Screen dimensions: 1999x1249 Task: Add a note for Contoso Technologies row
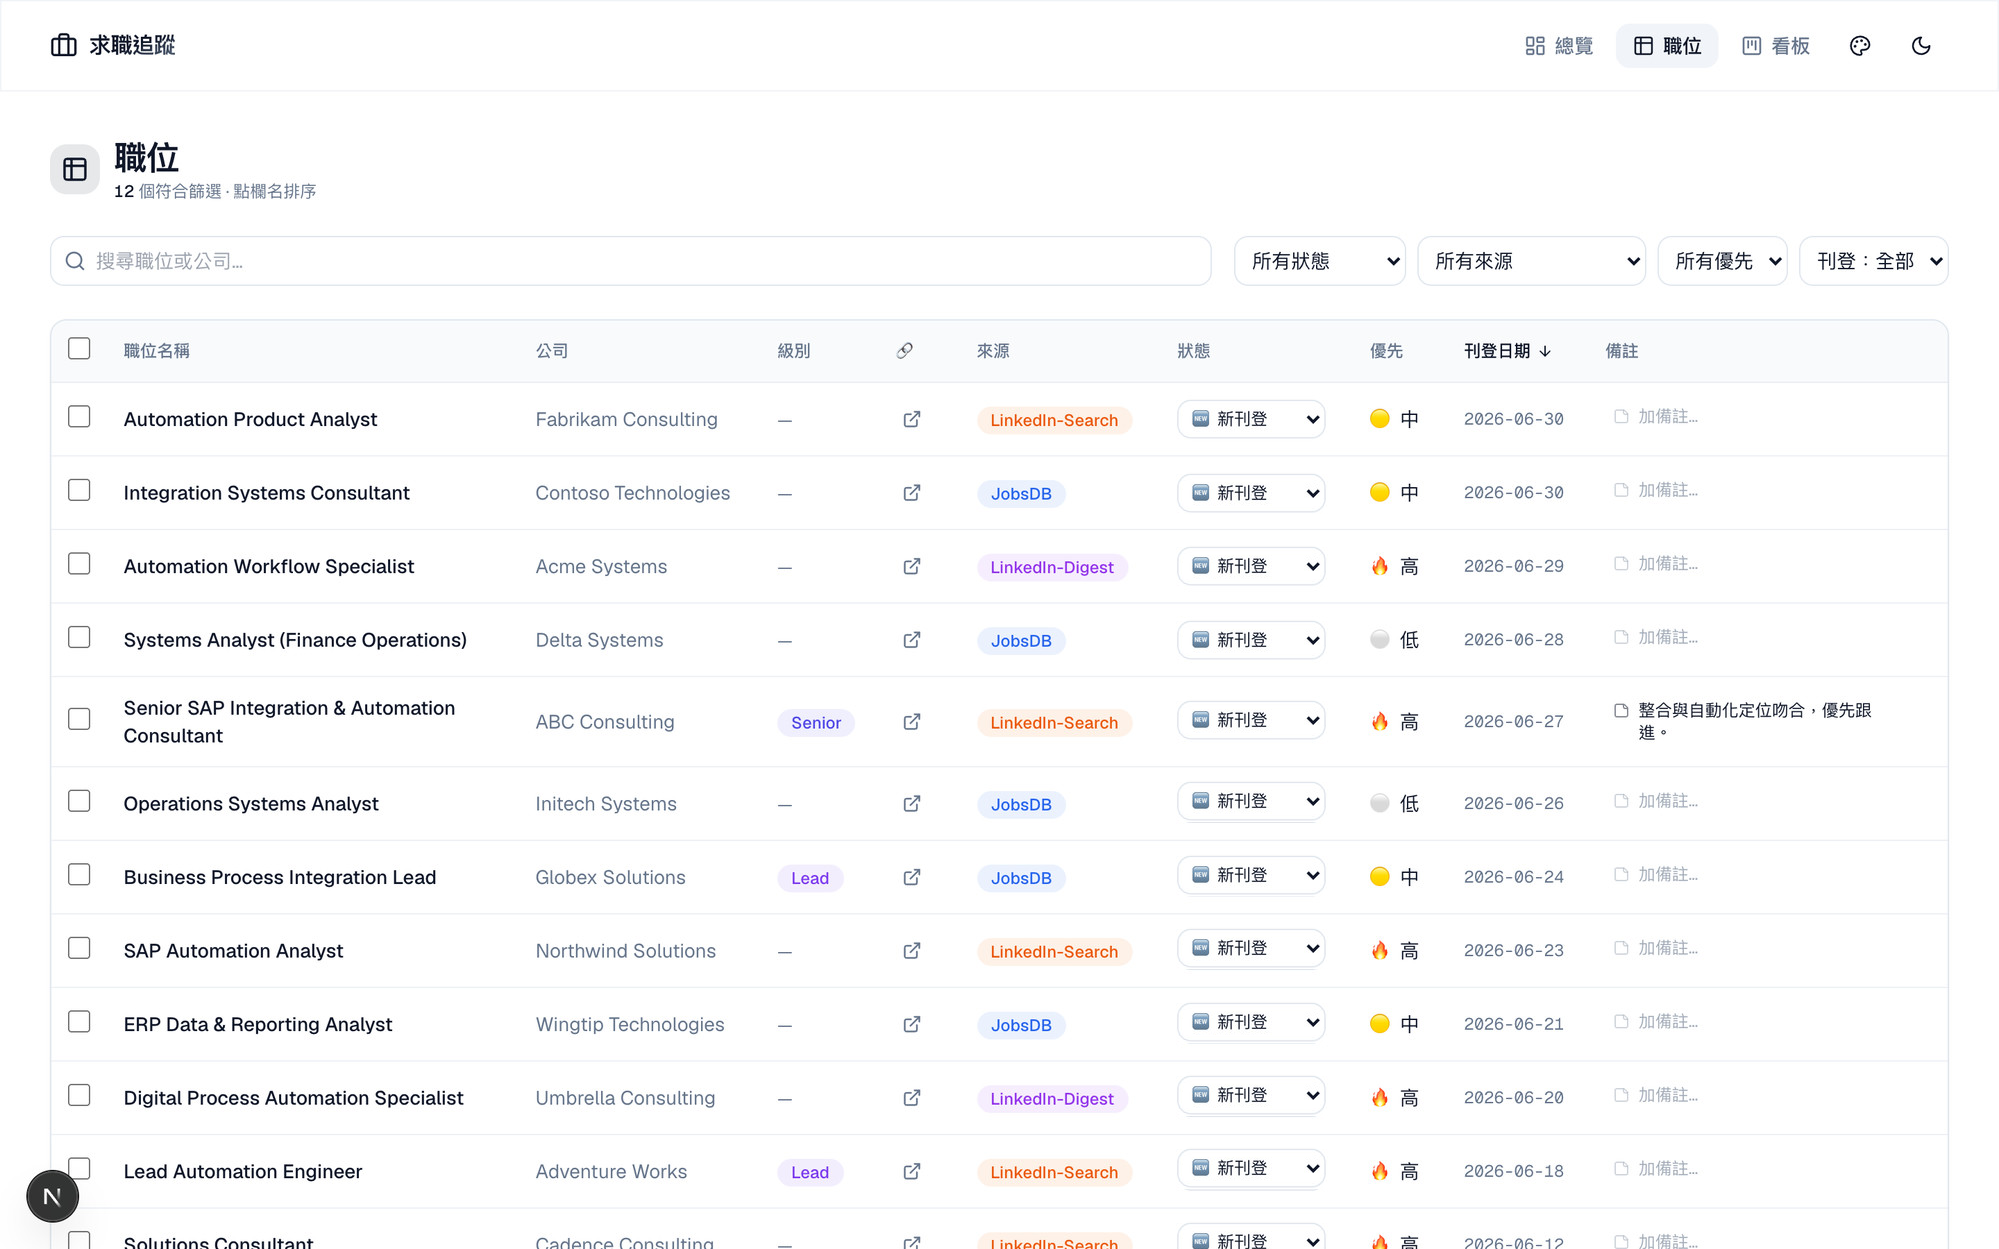(x=1657, y=490)
